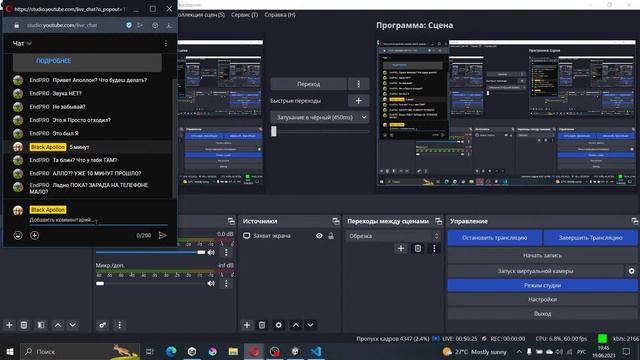Add a new source in Источники
The height and width of the screenshot is (360, 640).
(x=247, y=325)
